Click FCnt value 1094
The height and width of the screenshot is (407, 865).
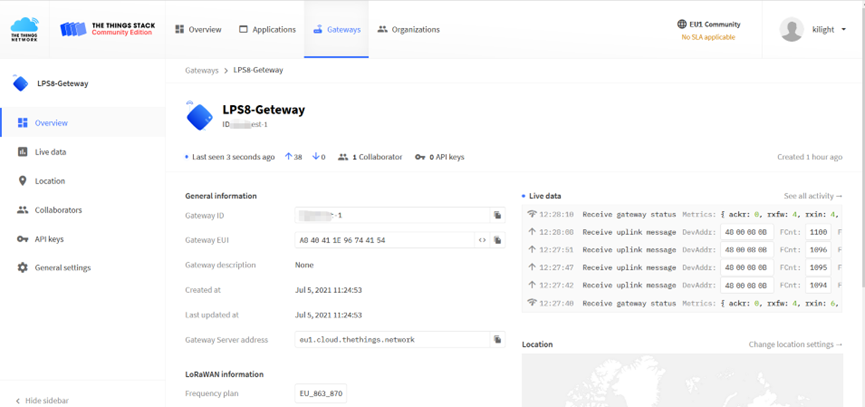pos(818,285)
